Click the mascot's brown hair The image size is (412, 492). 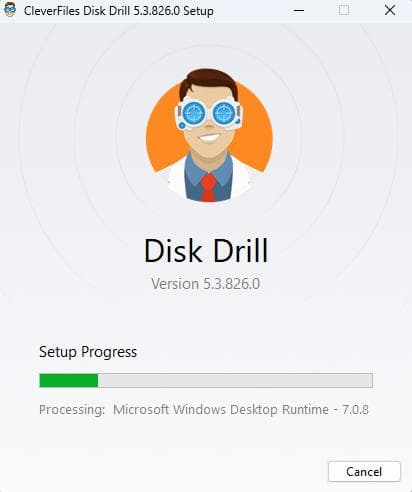[208, 81]
